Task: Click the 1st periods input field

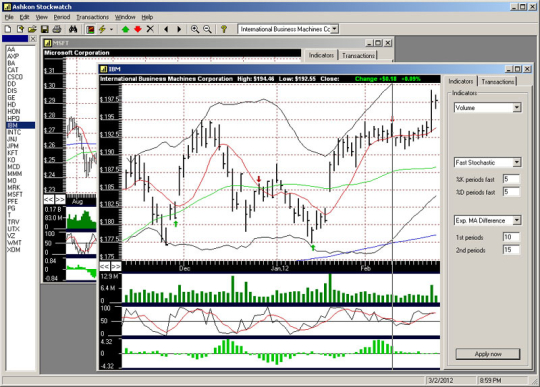Action: (511, 237)
